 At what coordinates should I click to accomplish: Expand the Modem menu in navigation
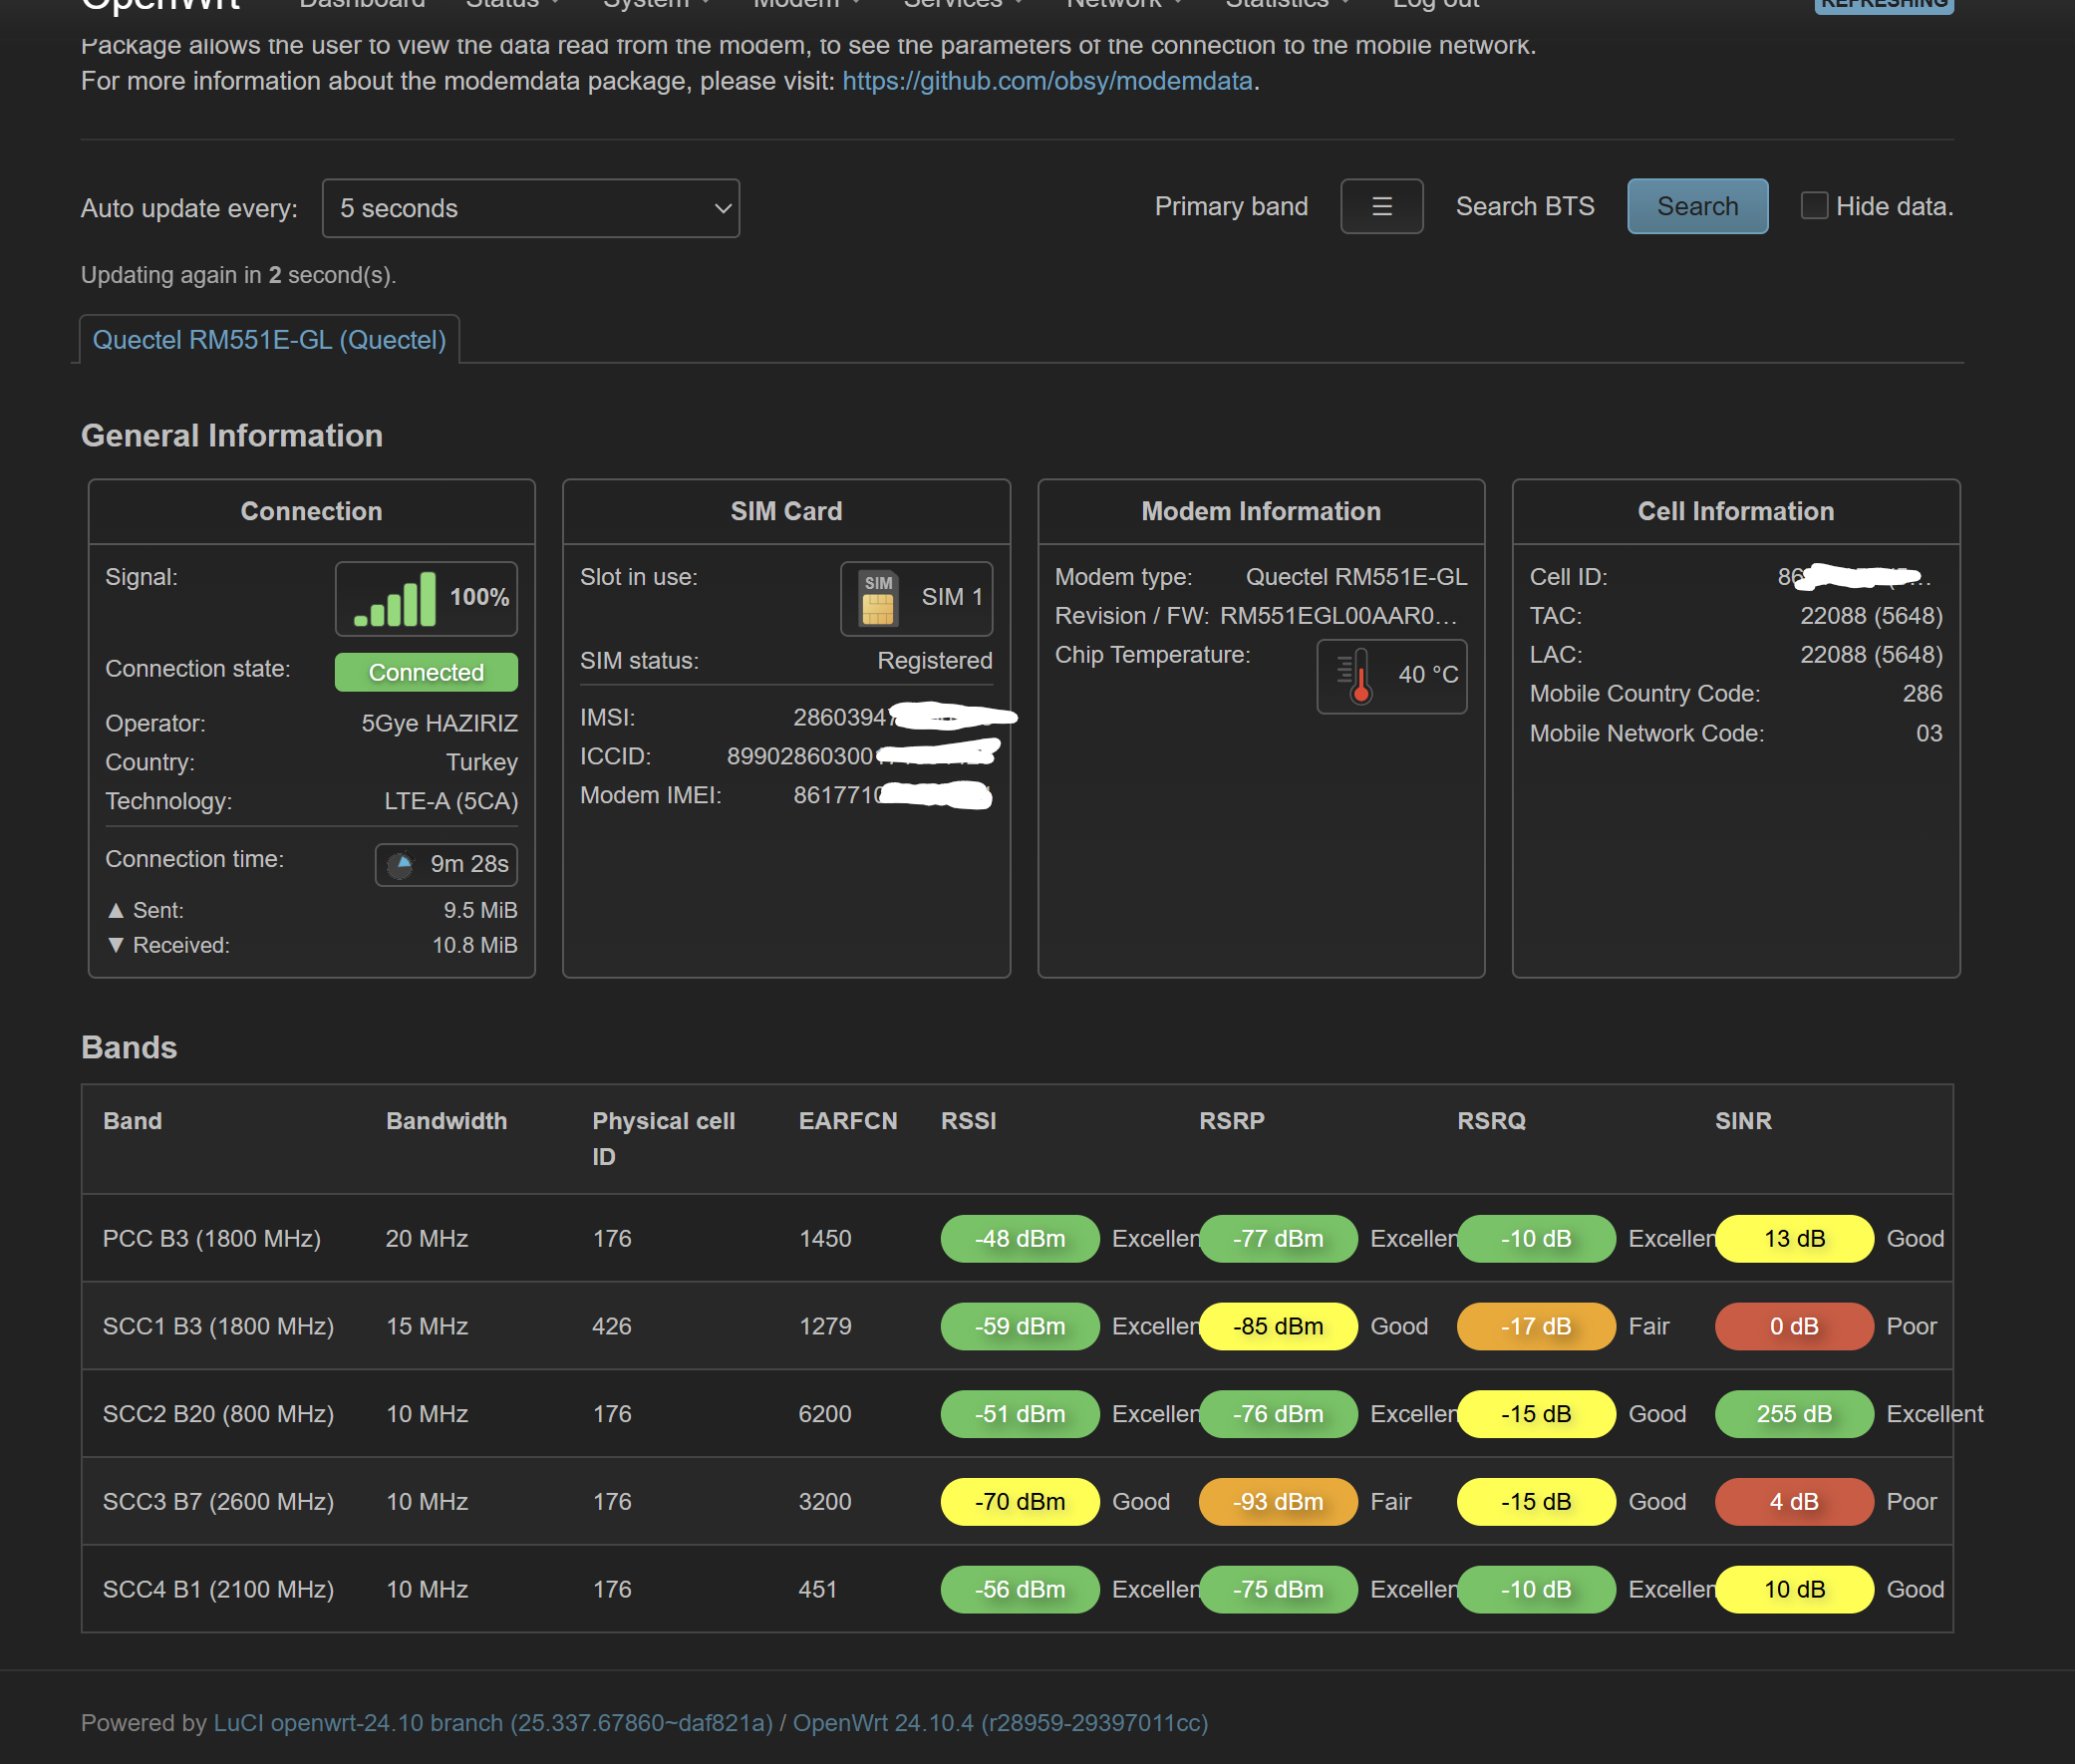coord(807,4)
